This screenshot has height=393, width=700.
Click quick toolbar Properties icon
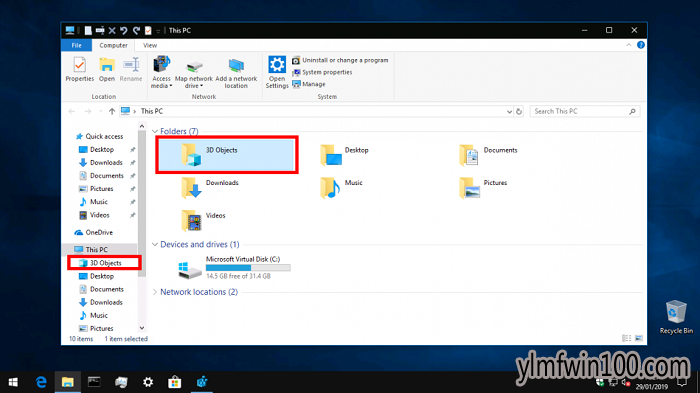coord(148,30)
